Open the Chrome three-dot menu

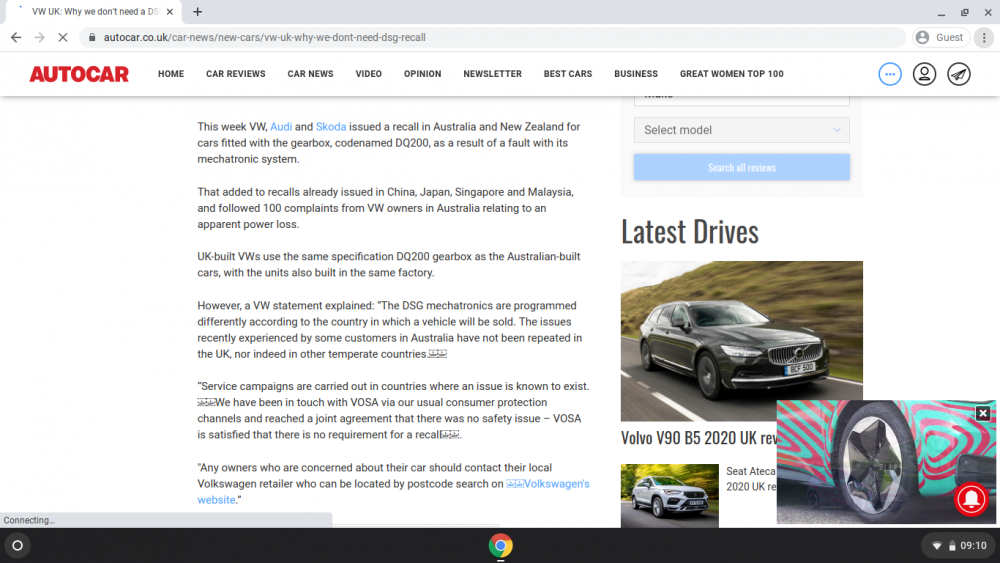click(x=984, y=38)
